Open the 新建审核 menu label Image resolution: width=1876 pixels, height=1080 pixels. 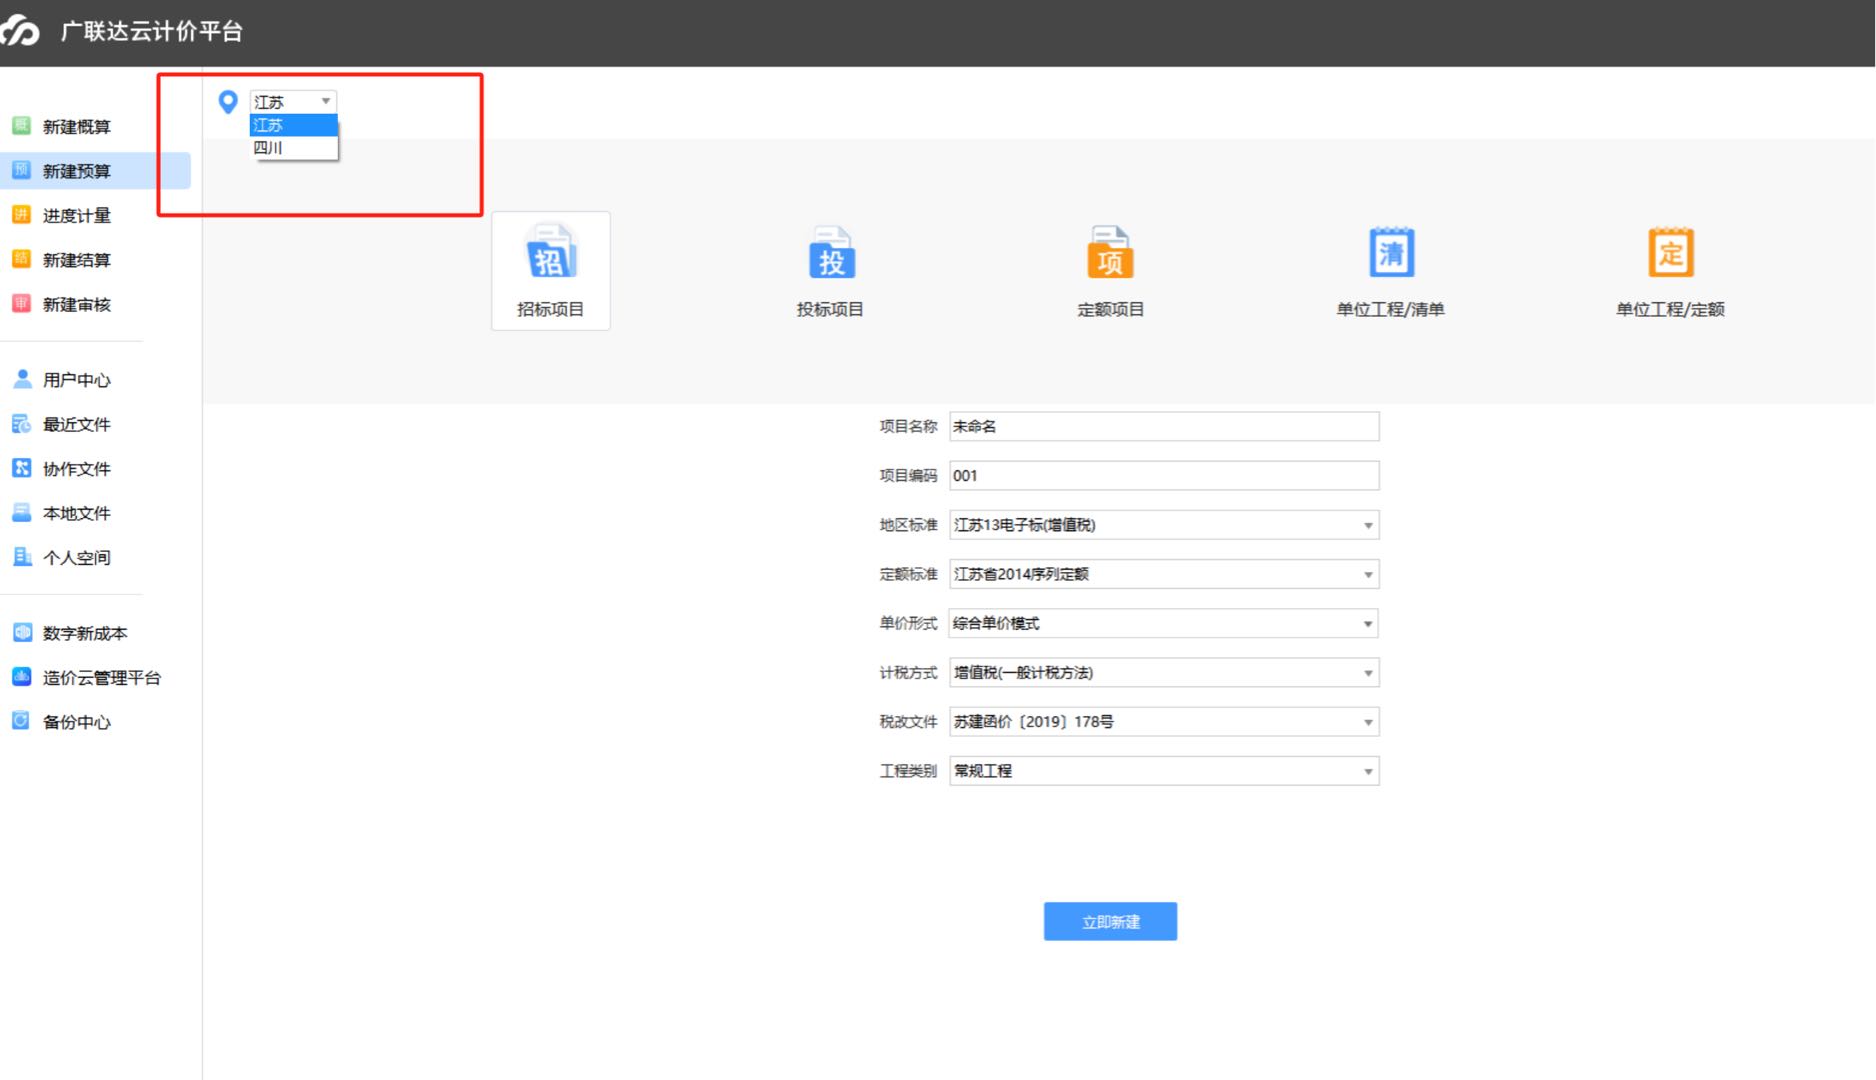pos(77,305)
